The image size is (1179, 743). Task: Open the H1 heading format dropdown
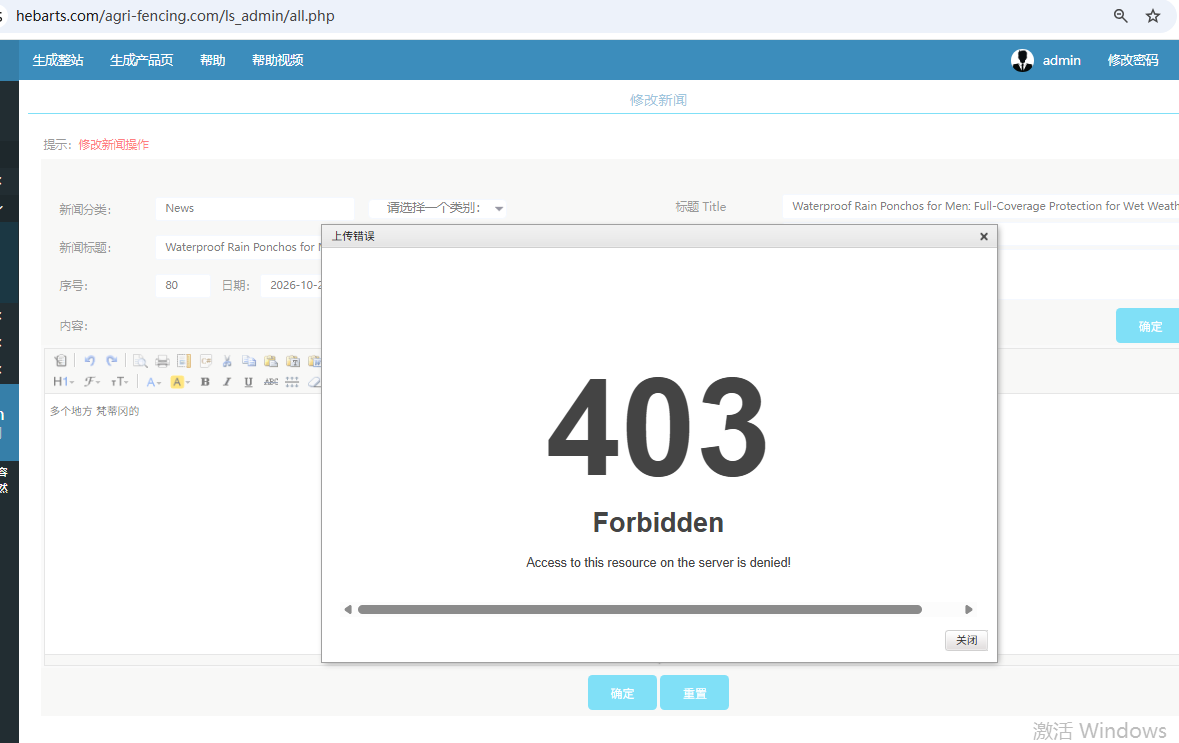64,382
